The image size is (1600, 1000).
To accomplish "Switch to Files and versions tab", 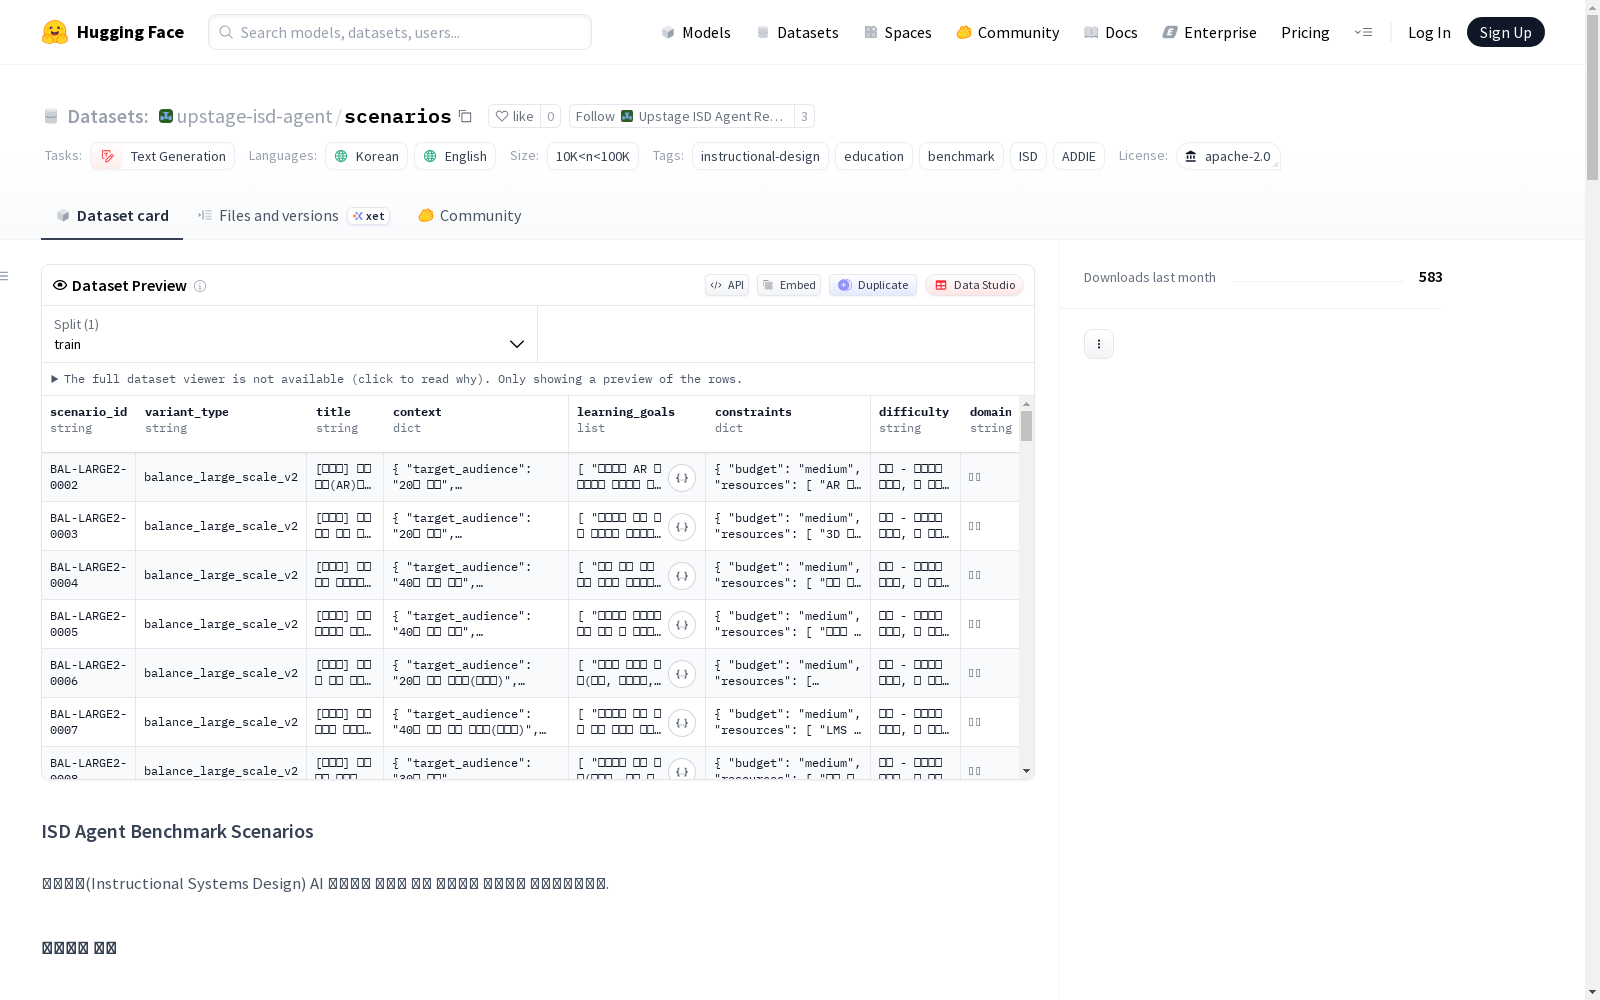I will pyautogui.click(x=294, y=216).
